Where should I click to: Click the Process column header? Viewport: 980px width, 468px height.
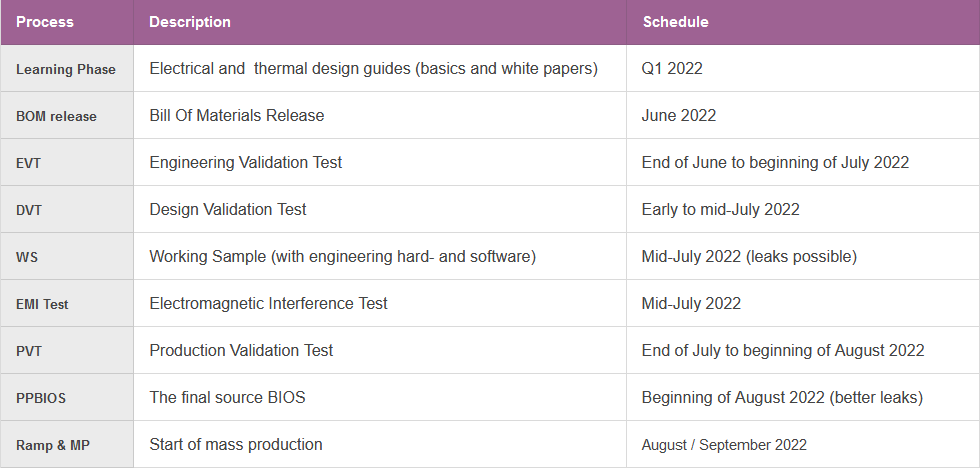tap(44, 22)
